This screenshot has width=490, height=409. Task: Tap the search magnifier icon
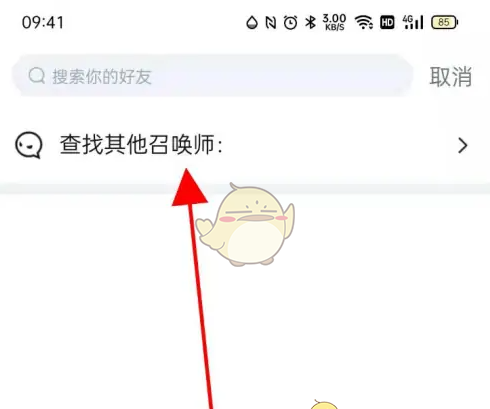pyautogui.click(x=37, y=76)
